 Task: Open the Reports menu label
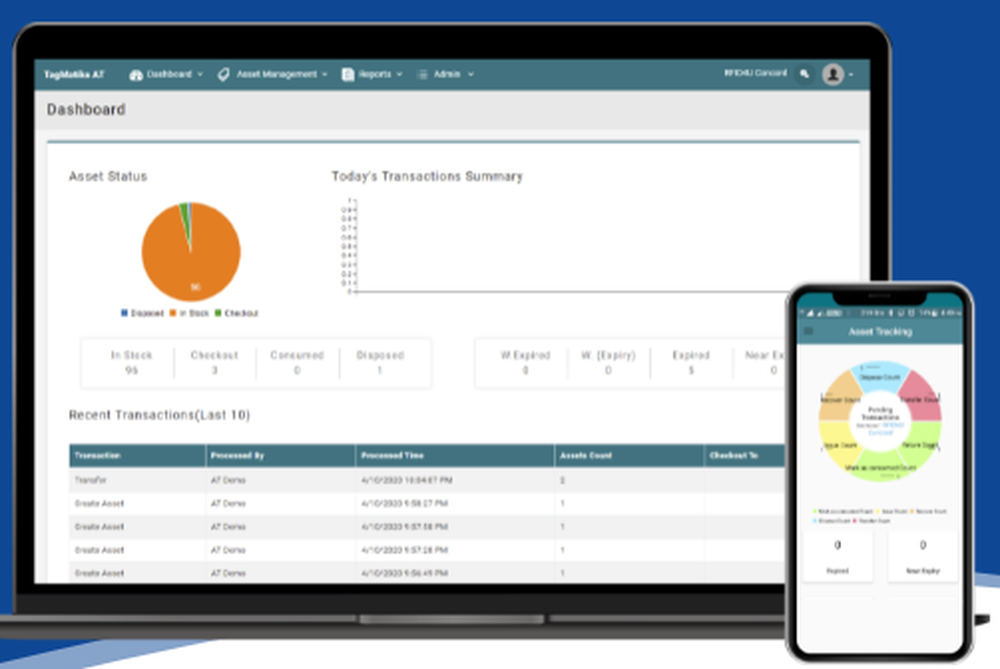[x=375, y=74]
